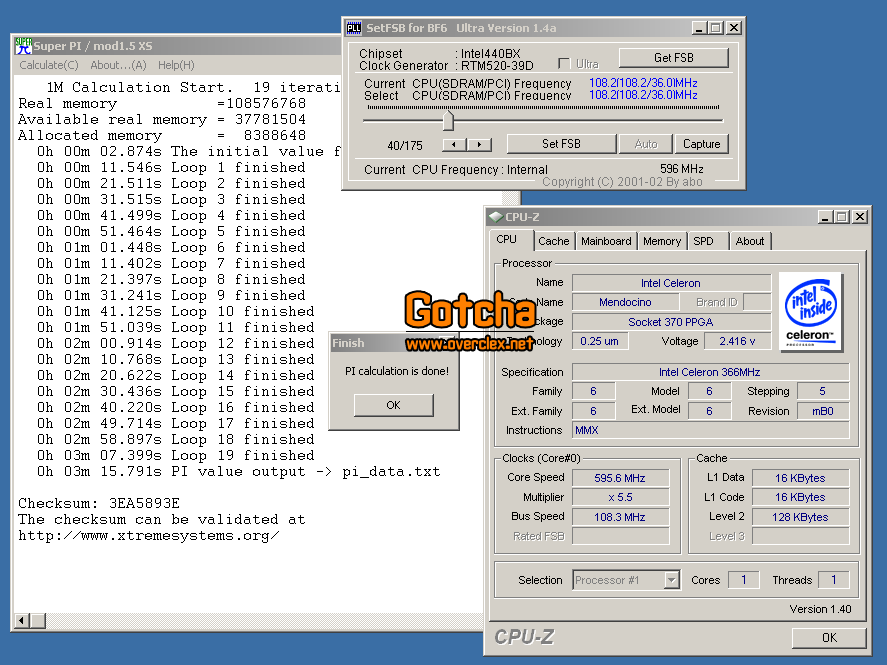
Task: Click the L1 Data value 16 KBytes
Action: coord(800,478)
